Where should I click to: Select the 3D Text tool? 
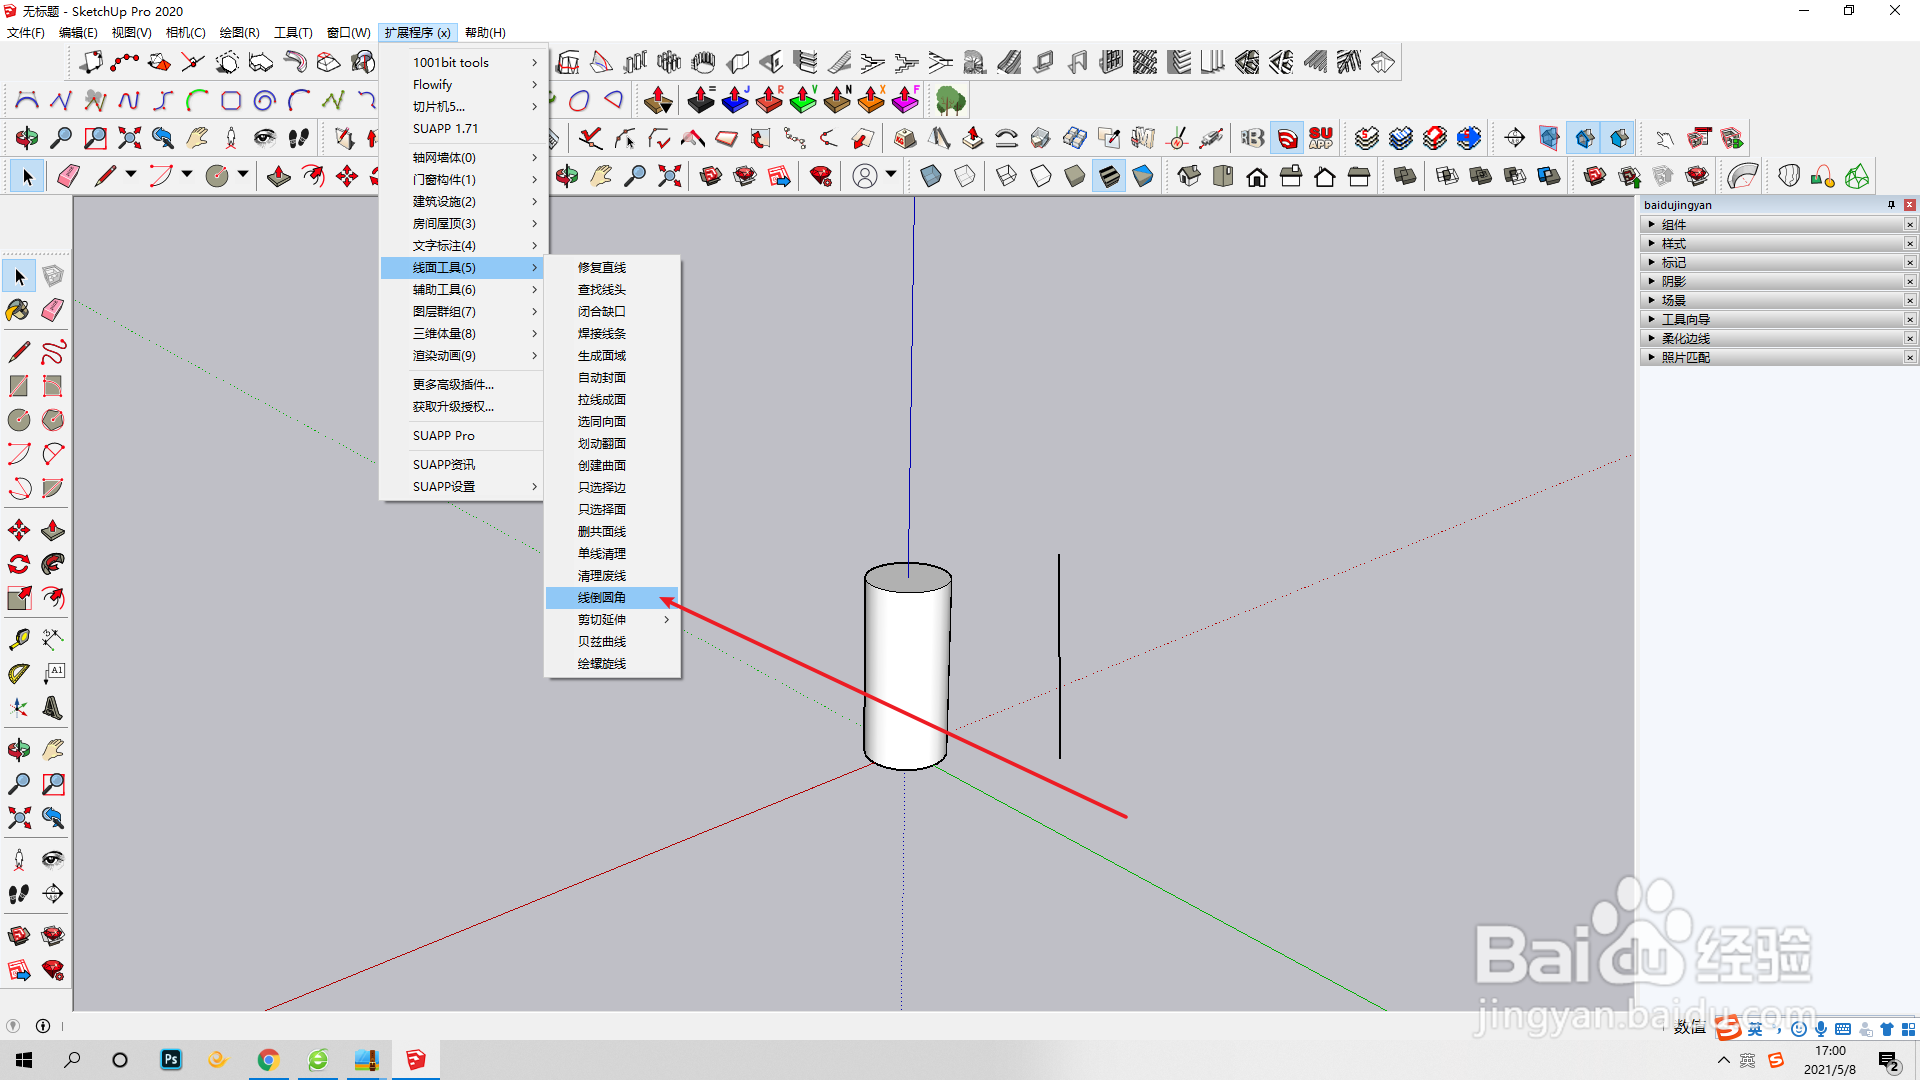[53, 708]
